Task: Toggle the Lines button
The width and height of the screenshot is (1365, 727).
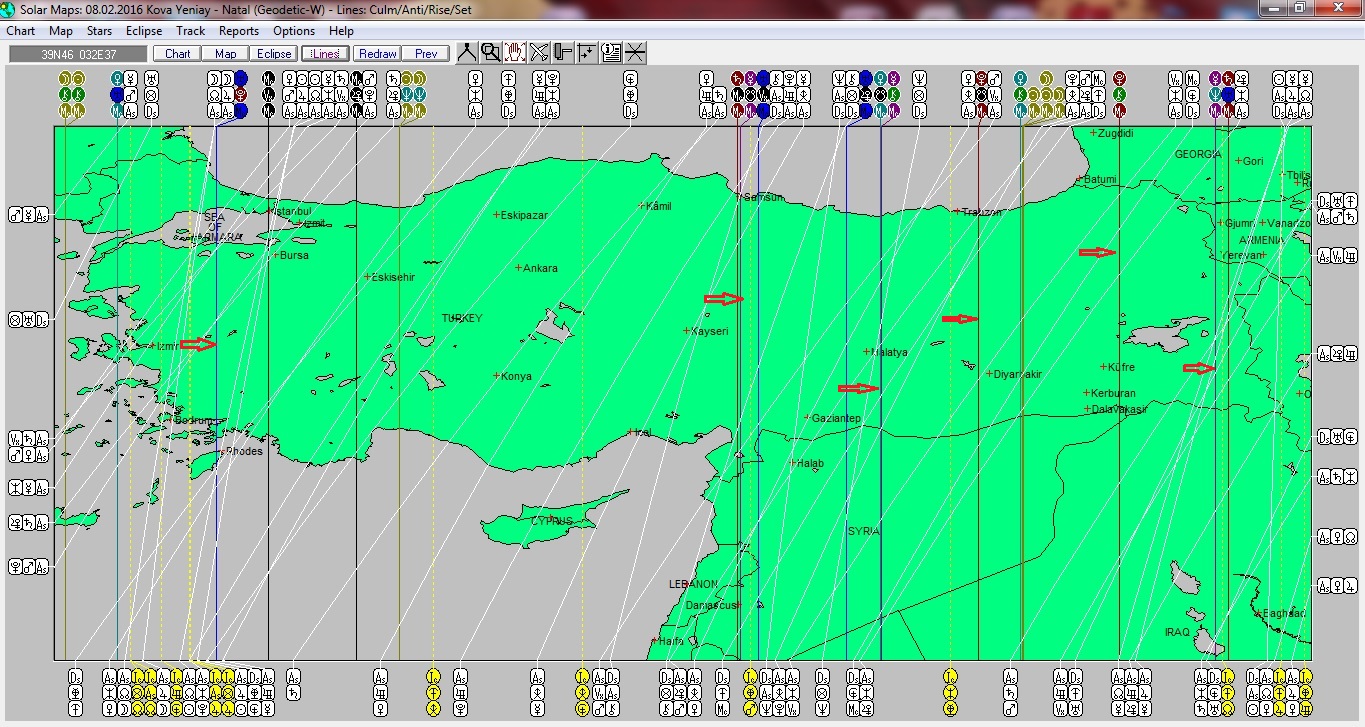Action: [325, 54]
